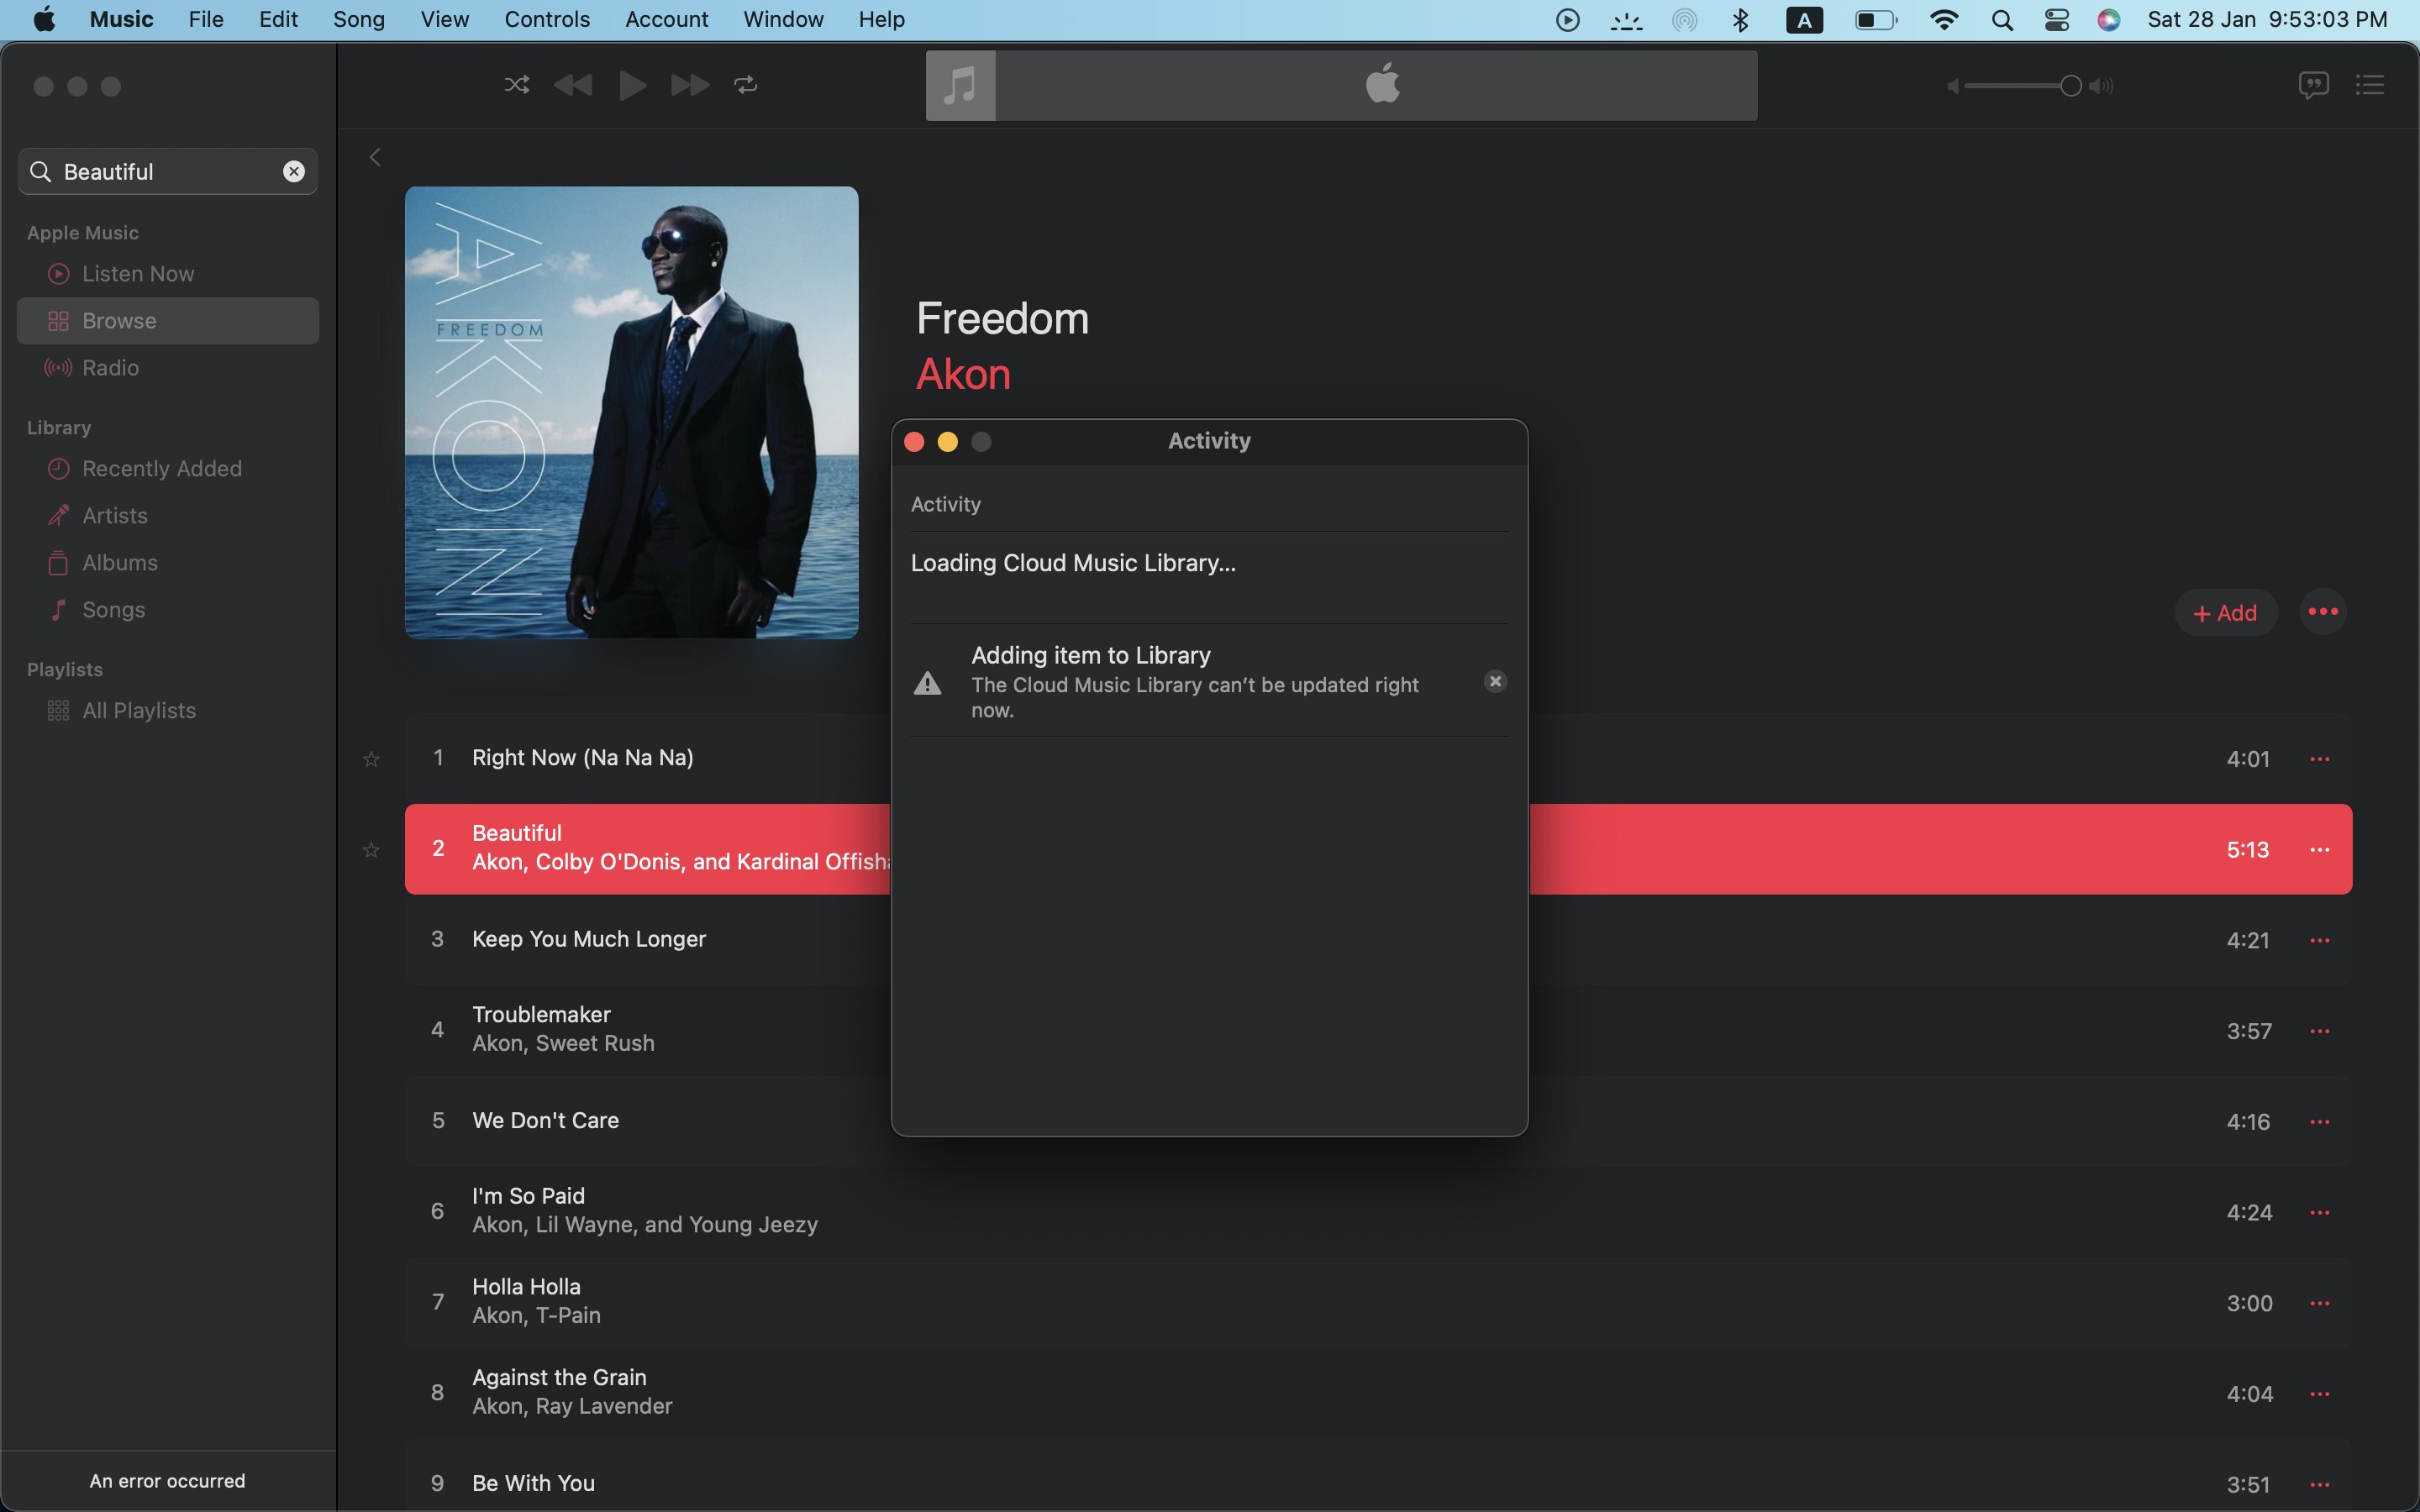This screenshot has height=1512, width=2420.
Task: Click the more options ellipsis on Beautiful
Action: [x=2321, y=848]
